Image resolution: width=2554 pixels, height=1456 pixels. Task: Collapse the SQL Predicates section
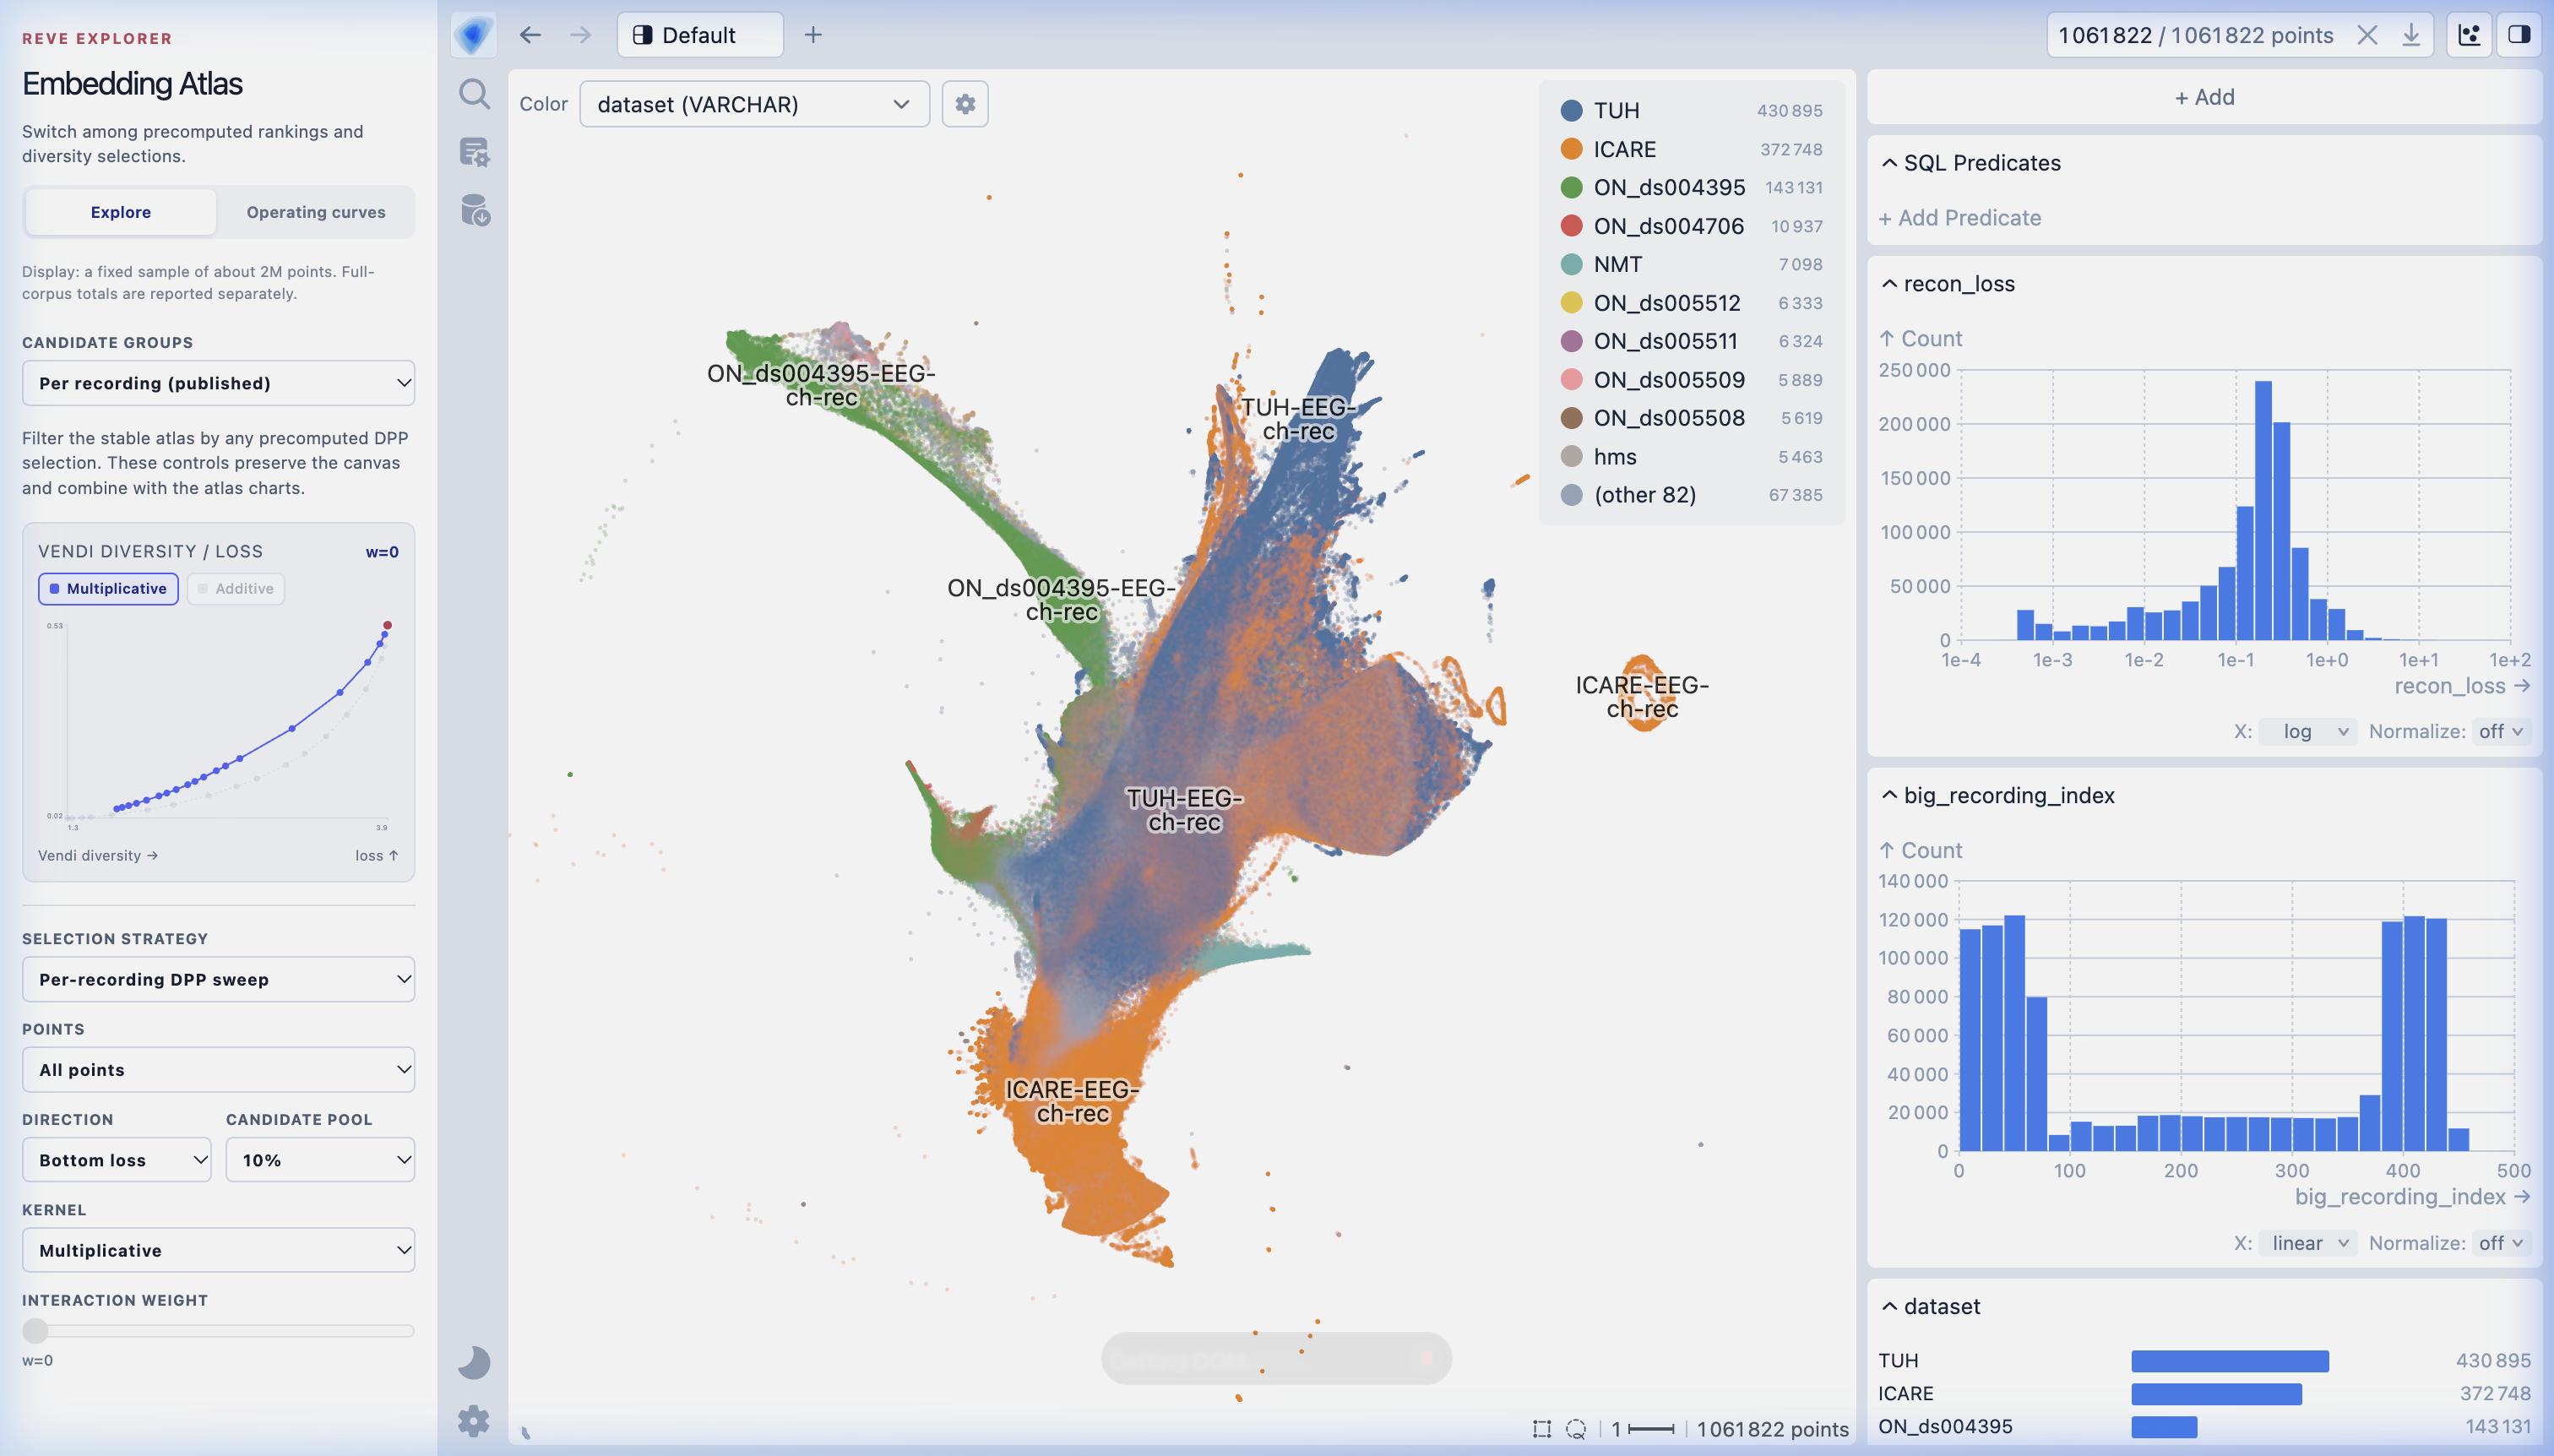(1889, 163)
